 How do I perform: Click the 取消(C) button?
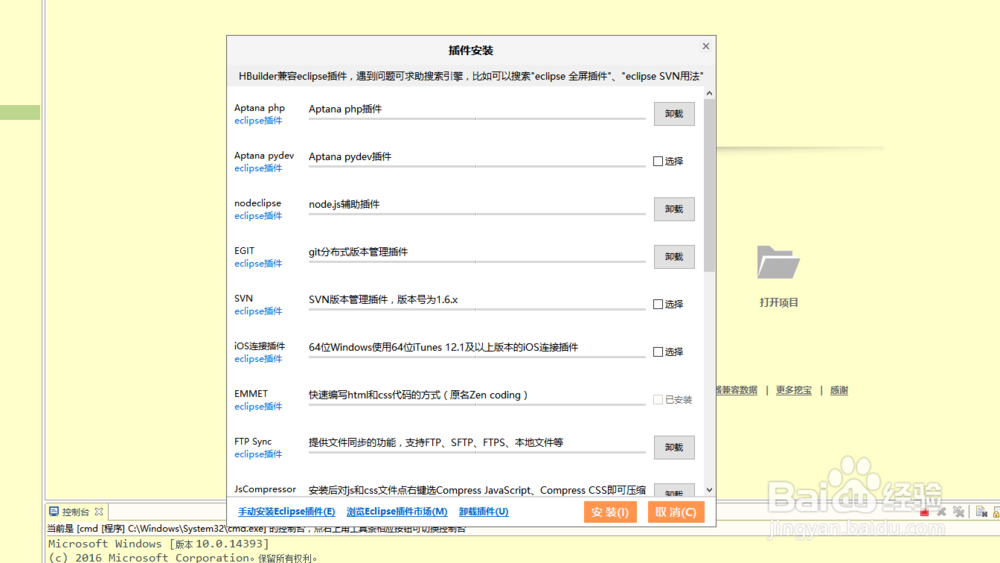tap(676, 512)
